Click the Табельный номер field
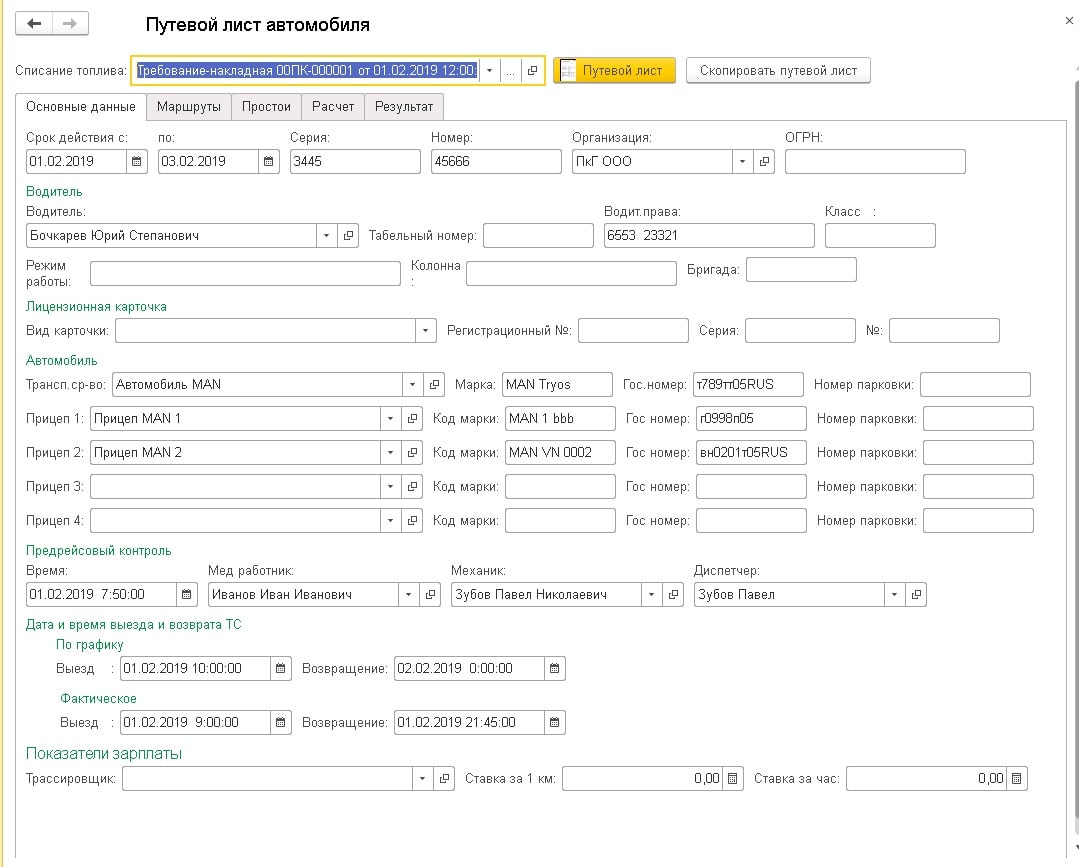The image size is (1079, 867). point(538,235)
